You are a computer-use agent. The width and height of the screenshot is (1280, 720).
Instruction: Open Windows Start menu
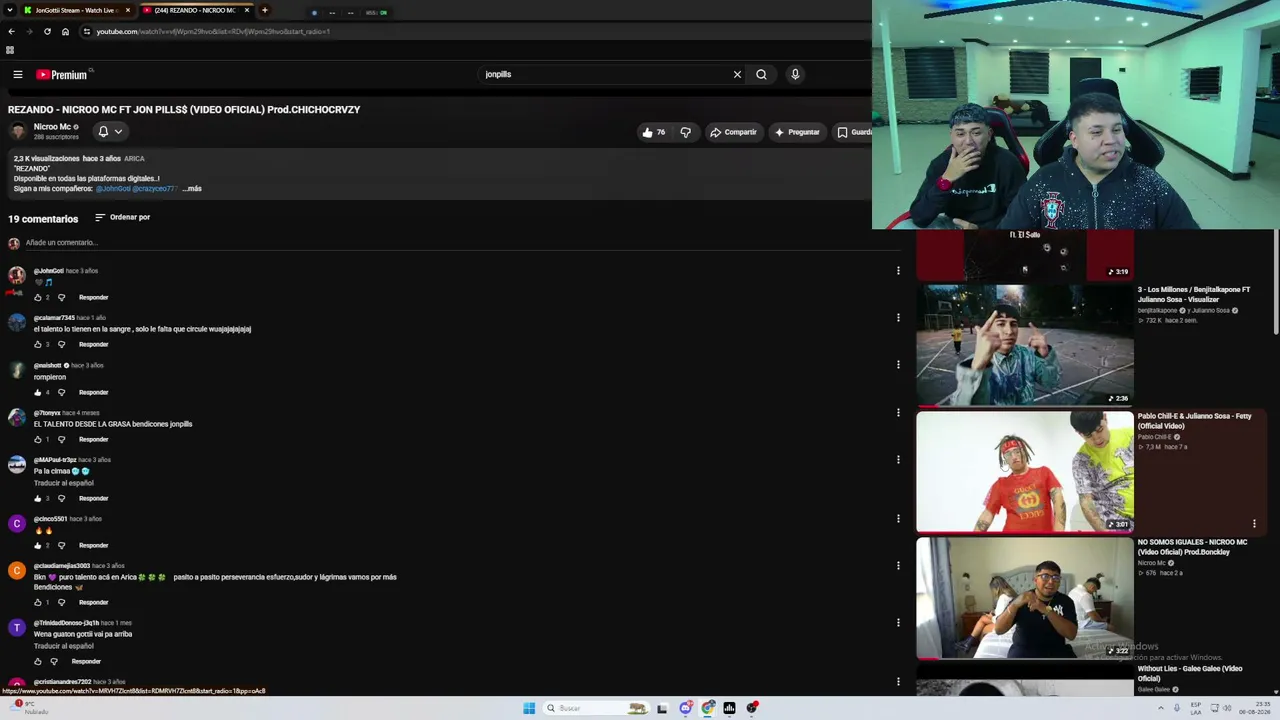[x=529, y=708]
